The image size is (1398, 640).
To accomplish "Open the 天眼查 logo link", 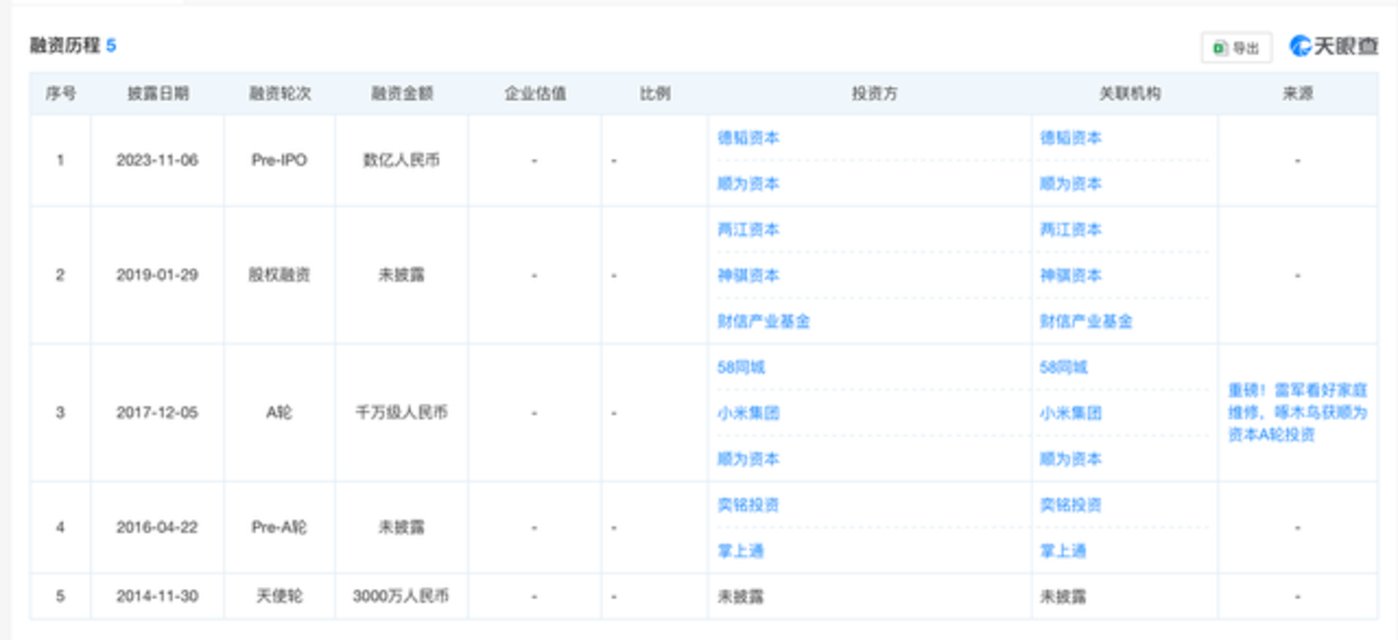I will (1333, 46).
